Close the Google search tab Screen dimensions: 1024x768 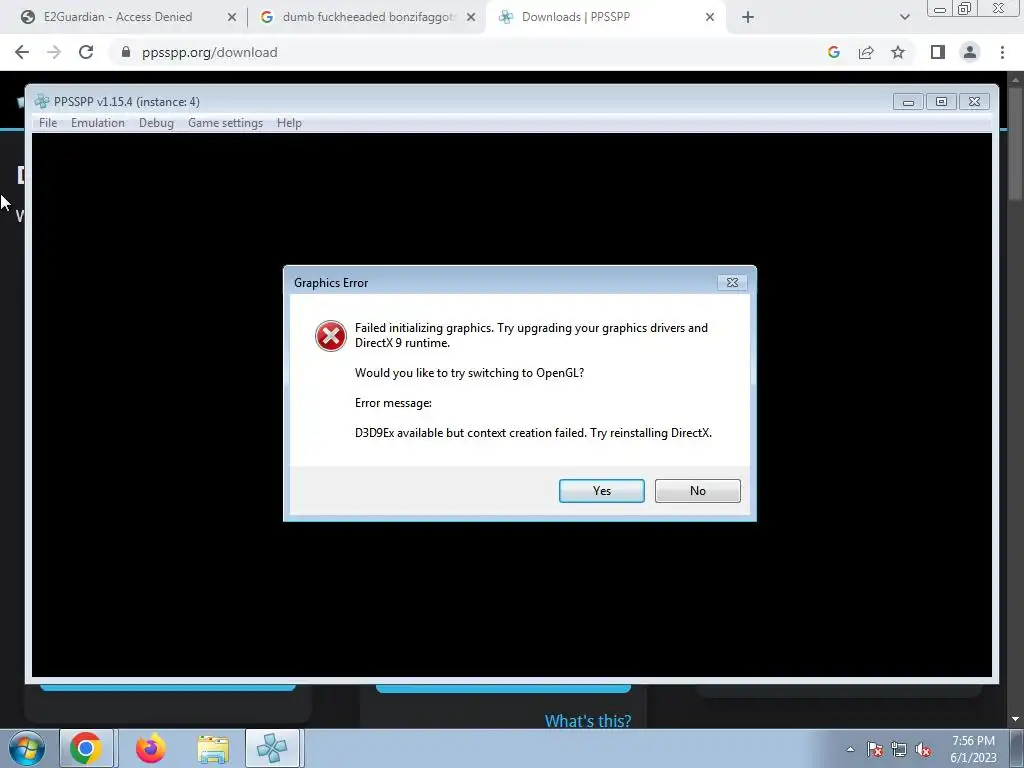(x=471, y=17)
